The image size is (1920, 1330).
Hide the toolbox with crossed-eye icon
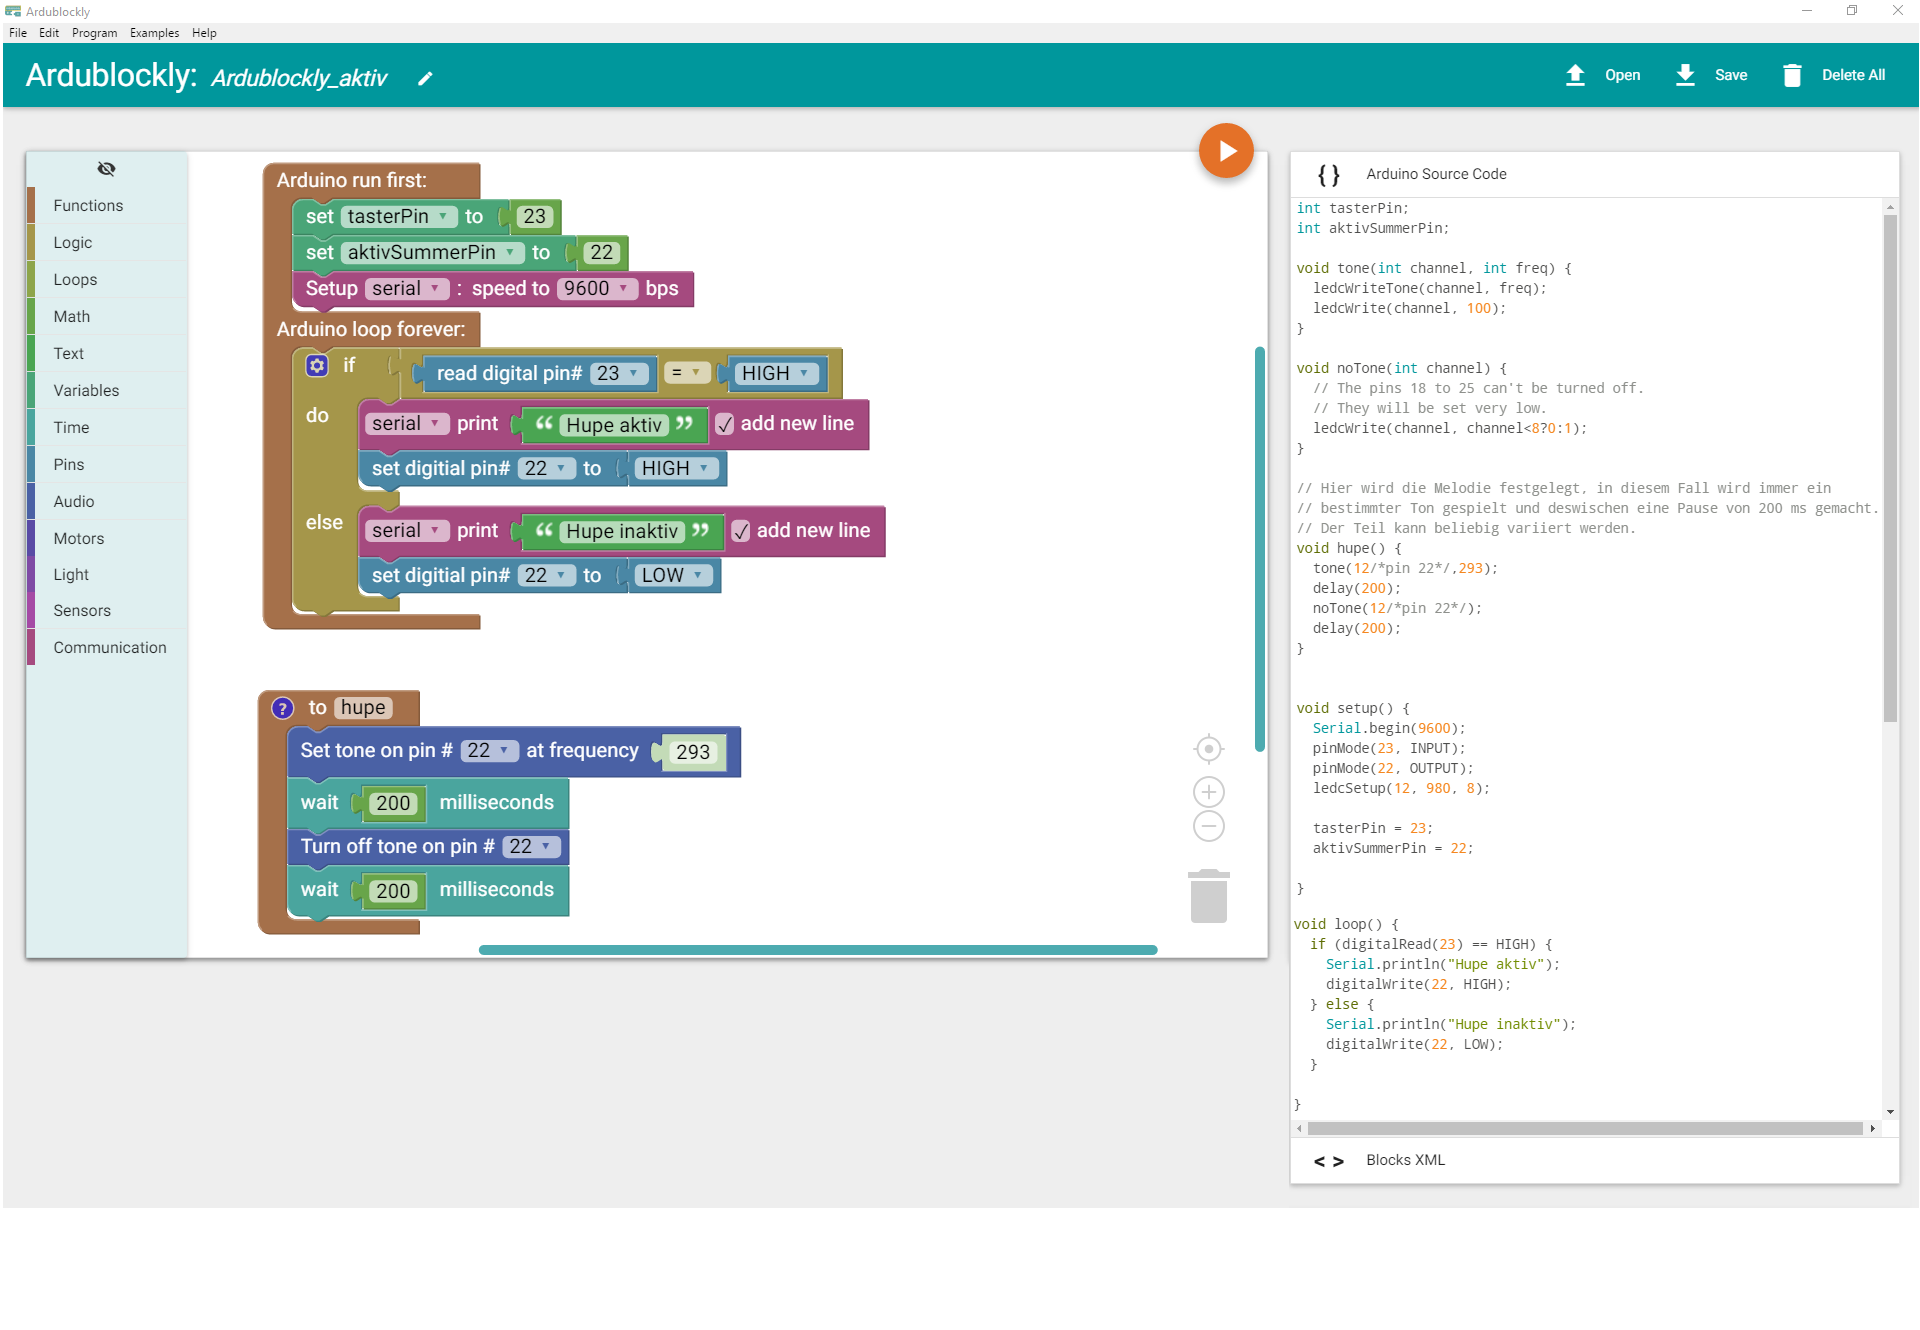click(x=106, y=169)
